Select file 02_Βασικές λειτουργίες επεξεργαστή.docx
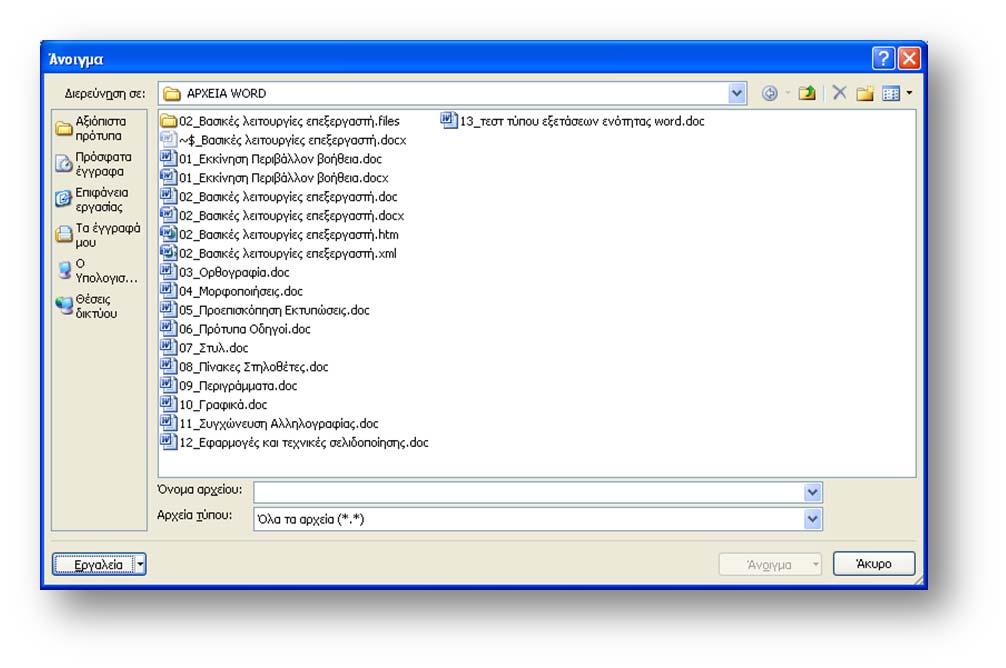The width and height of the screenshot is (1006, 668). 282,216
